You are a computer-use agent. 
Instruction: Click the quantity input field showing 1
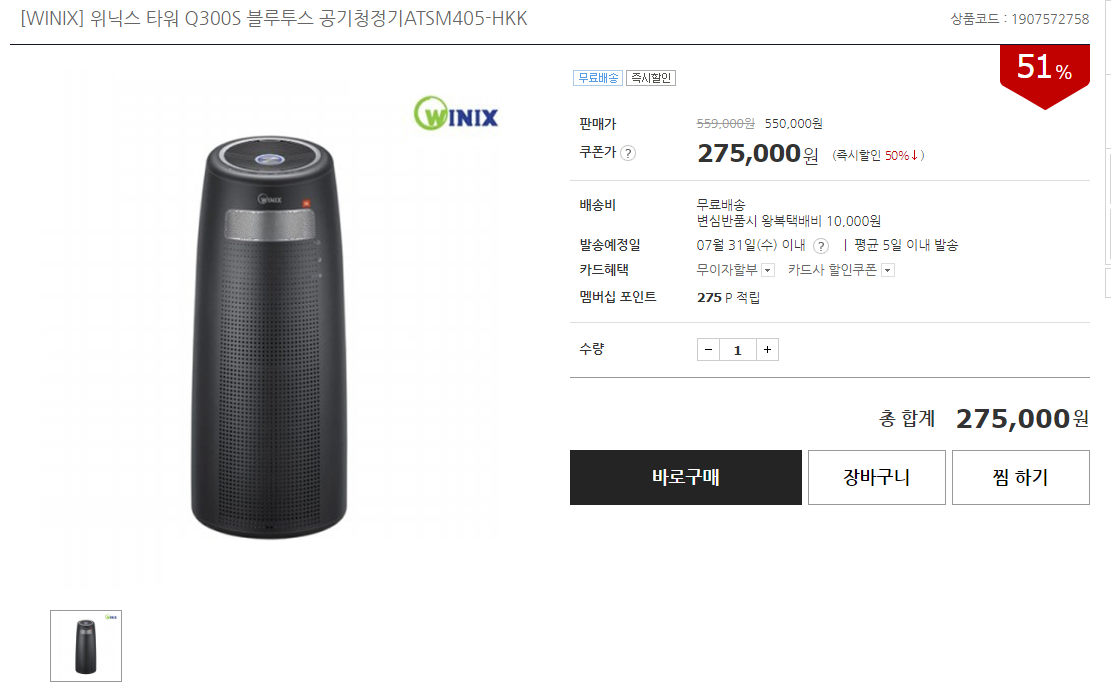click(738, 350)
